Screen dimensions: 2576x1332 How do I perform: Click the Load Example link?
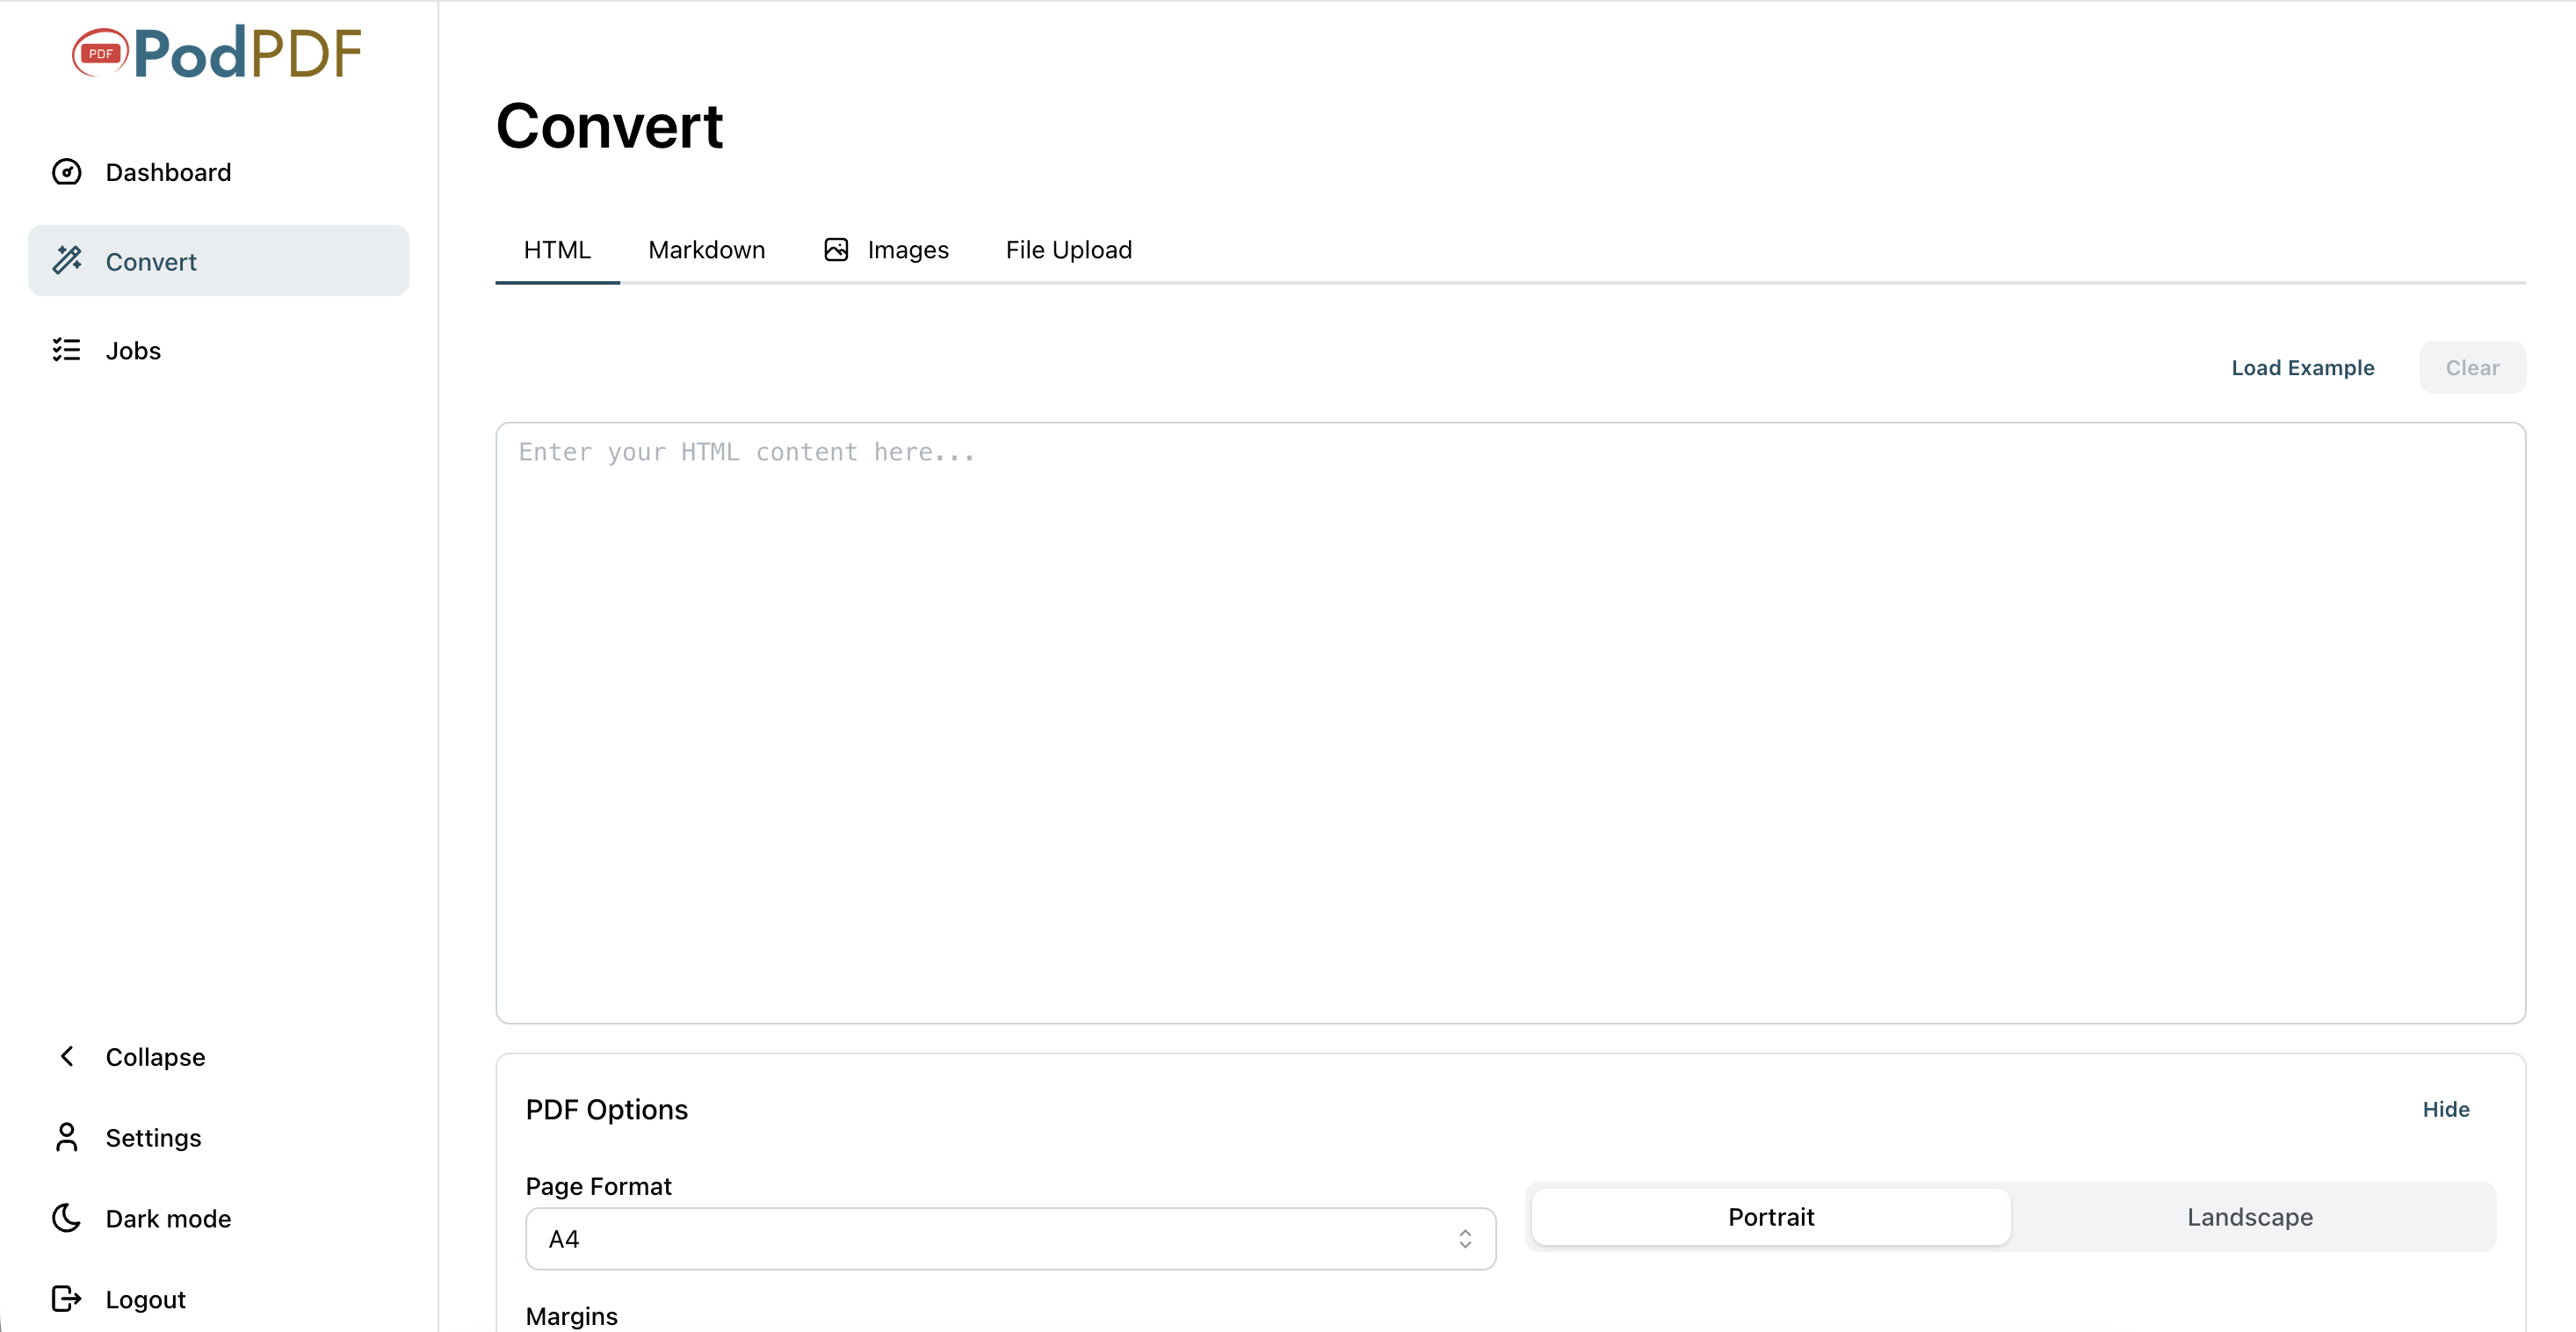pos(2302,367)
